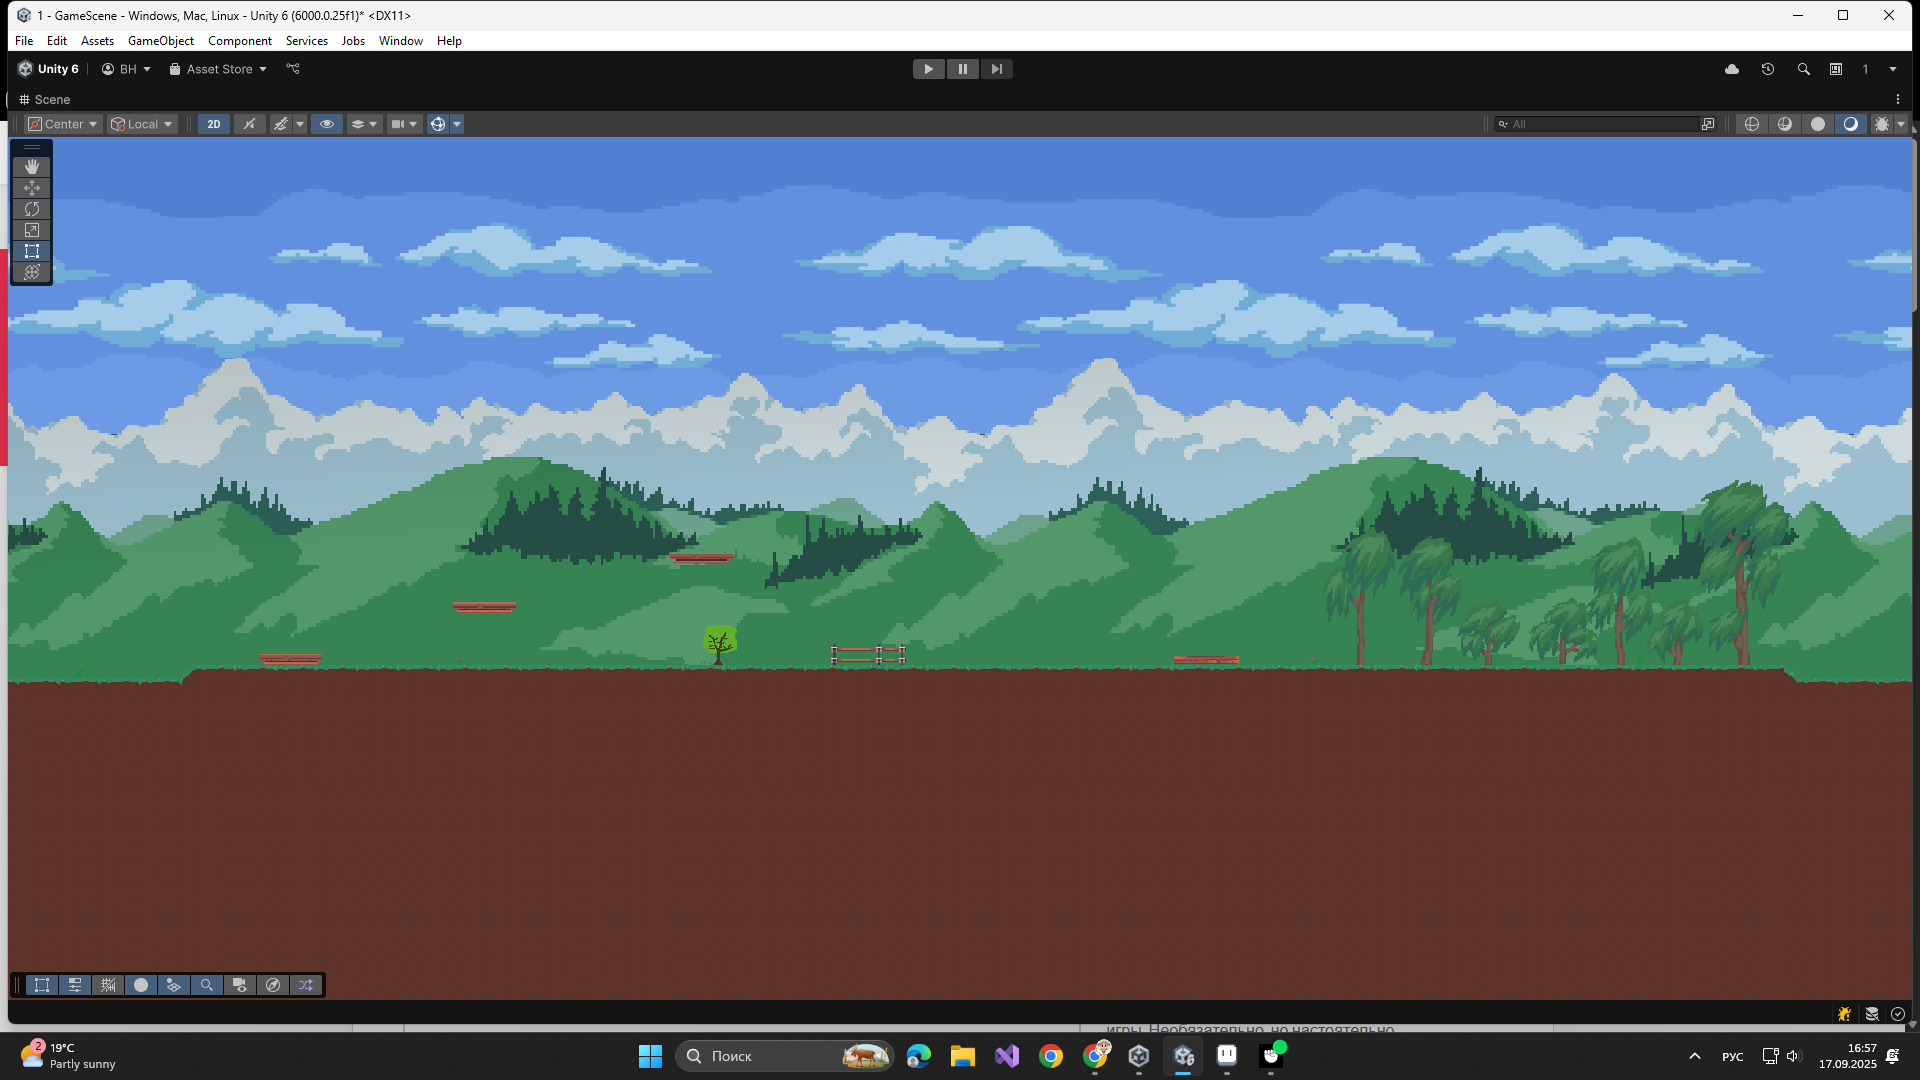Select wireframe draw mode sphere
This screenshot has height=1080, width=1920.
(x=1752, y=124)
